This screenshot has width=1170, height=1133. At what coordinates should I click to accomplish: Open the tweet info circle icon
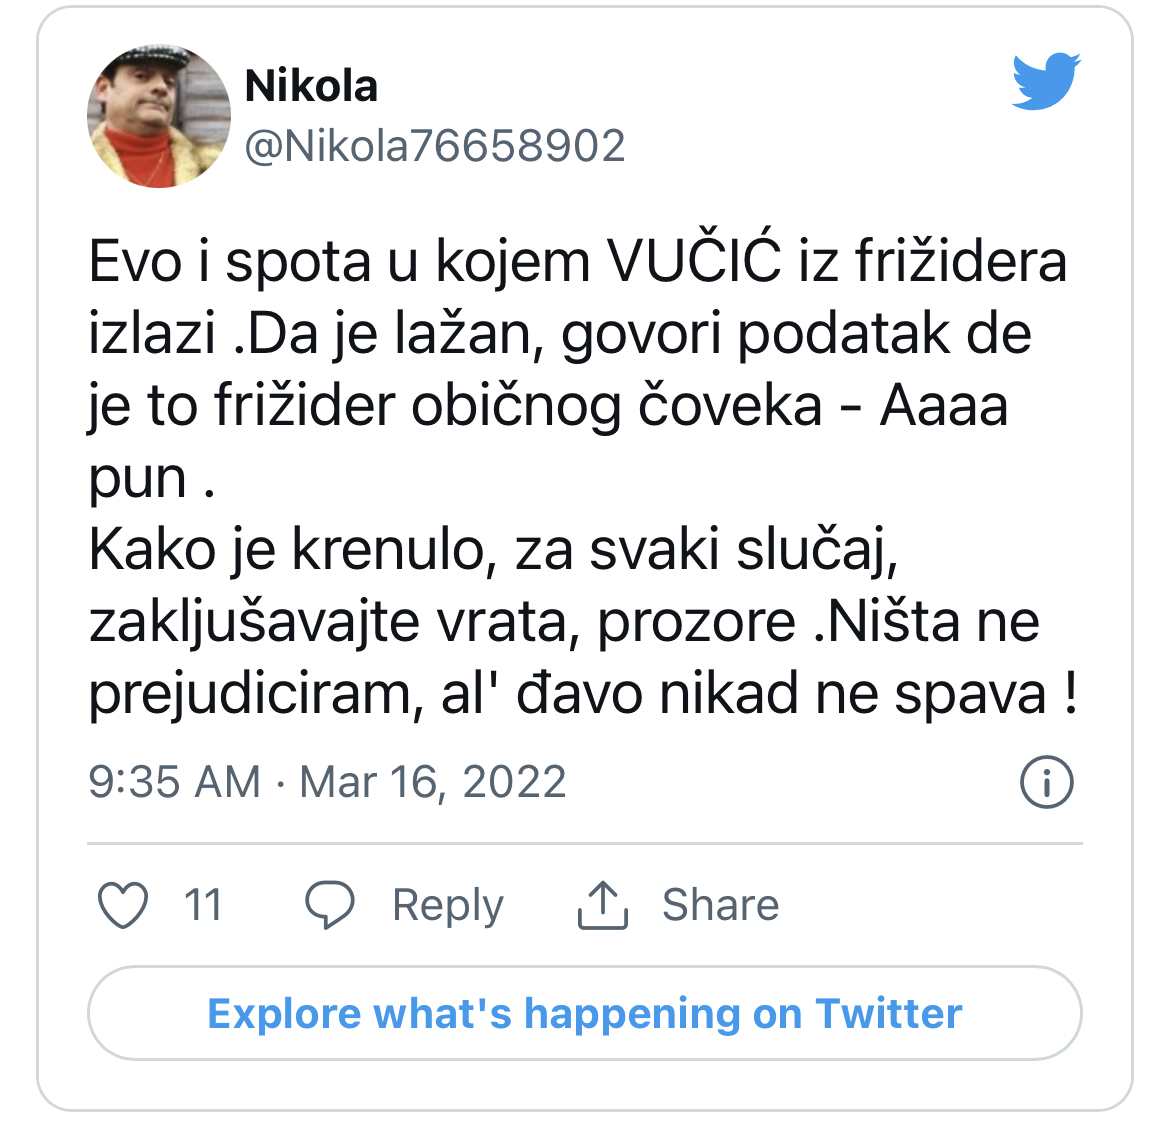click(x=1046, y=782)
